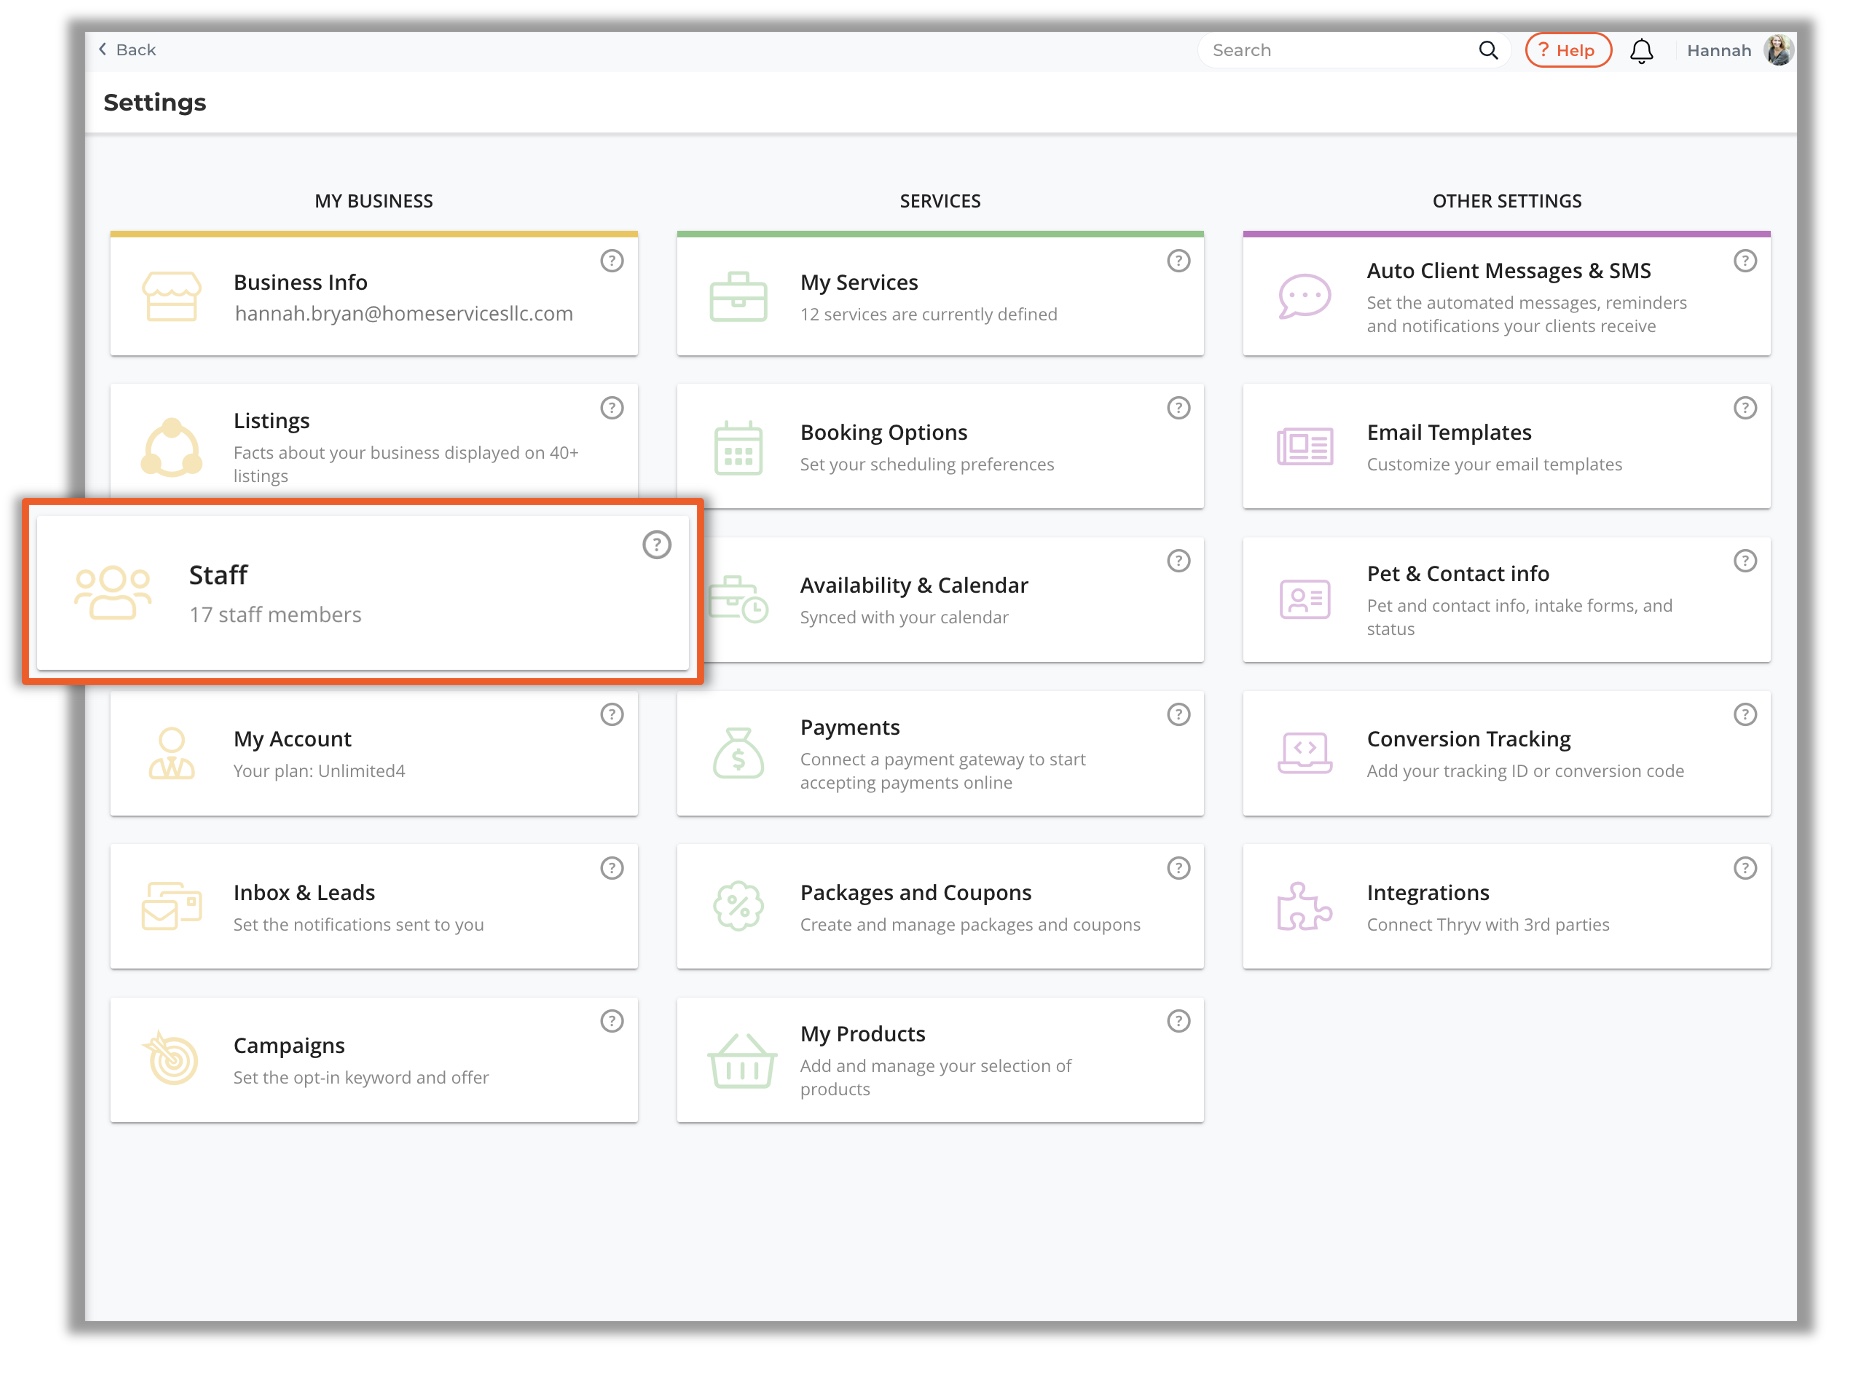Click the Help button

pyautogui.click(x=1567, y=50)
